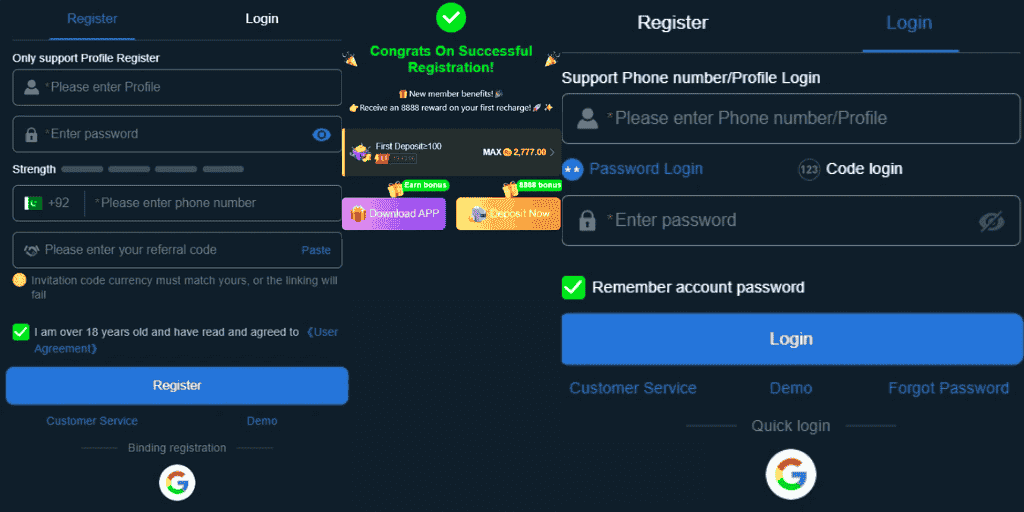Show password with the blue eye icon
Viewport: 1024px width, 512px height.
tap(321, 135)
